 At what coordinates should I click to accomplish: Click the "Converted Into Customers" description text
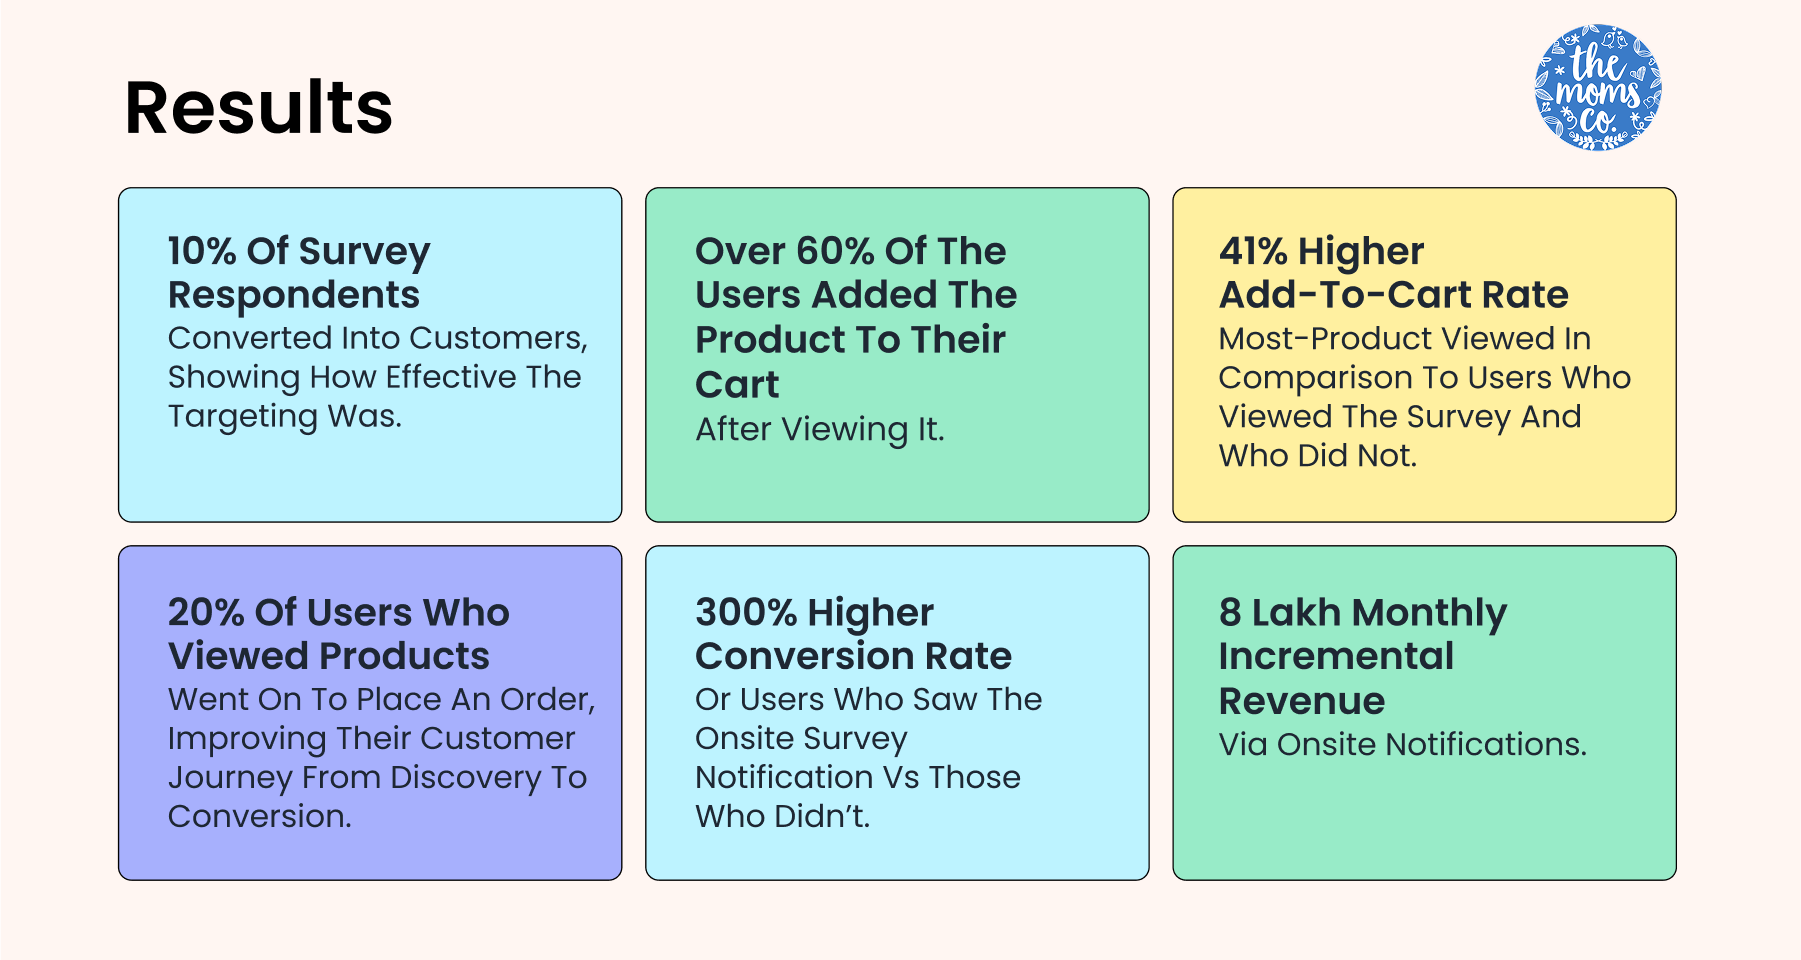377,338
